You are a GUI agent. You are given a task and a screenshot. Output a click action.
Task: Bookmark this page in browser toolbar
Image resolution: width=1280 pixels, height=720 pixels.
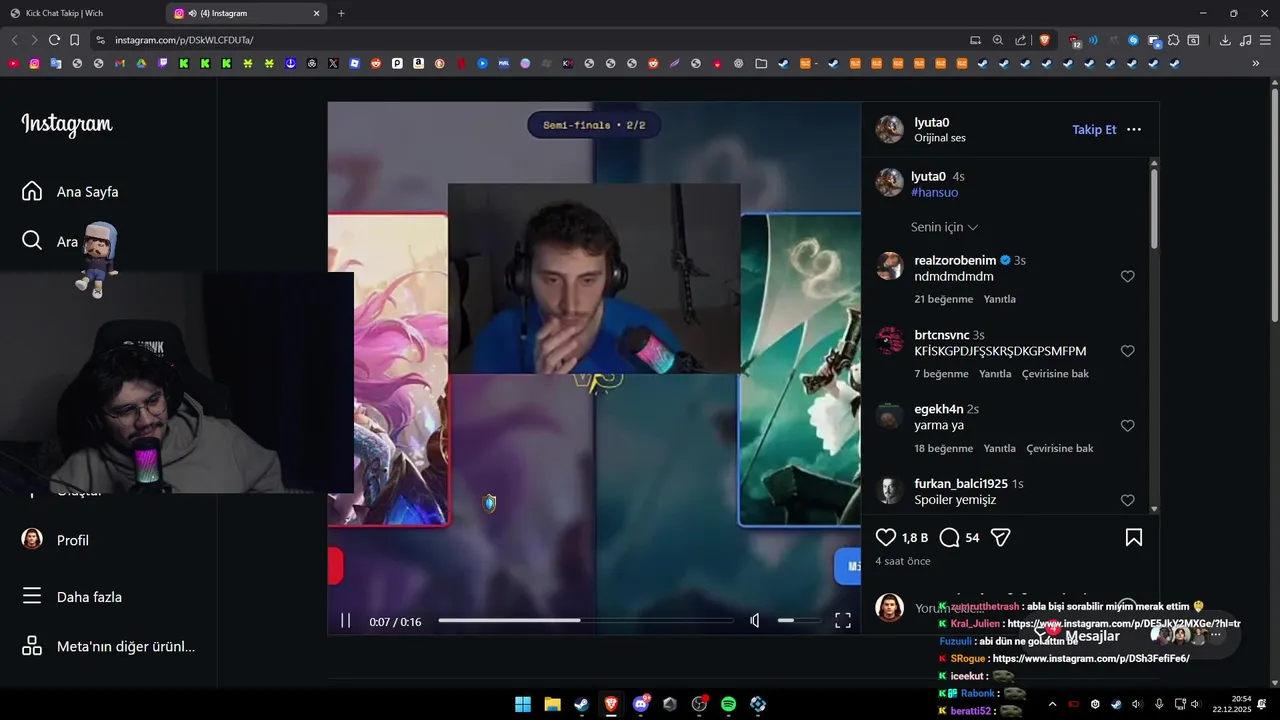(74, 40)
